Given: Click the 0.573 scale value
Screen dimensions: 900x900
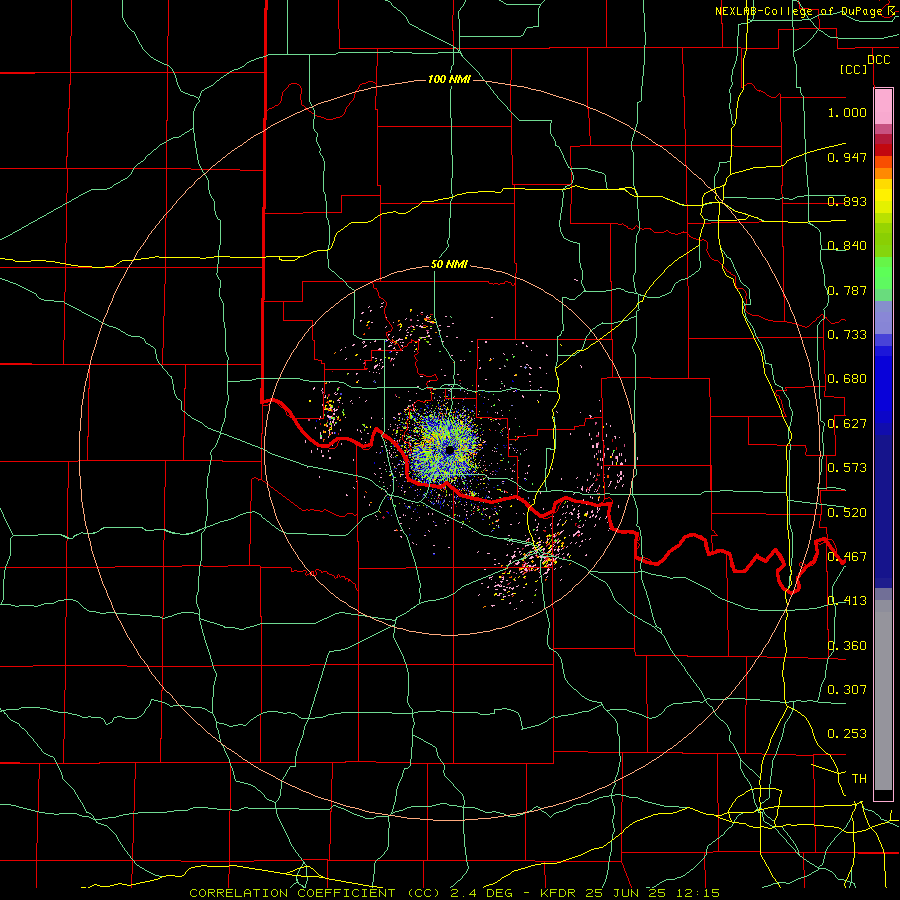Looking at the screenshot, I should click(x=847, y=468).
